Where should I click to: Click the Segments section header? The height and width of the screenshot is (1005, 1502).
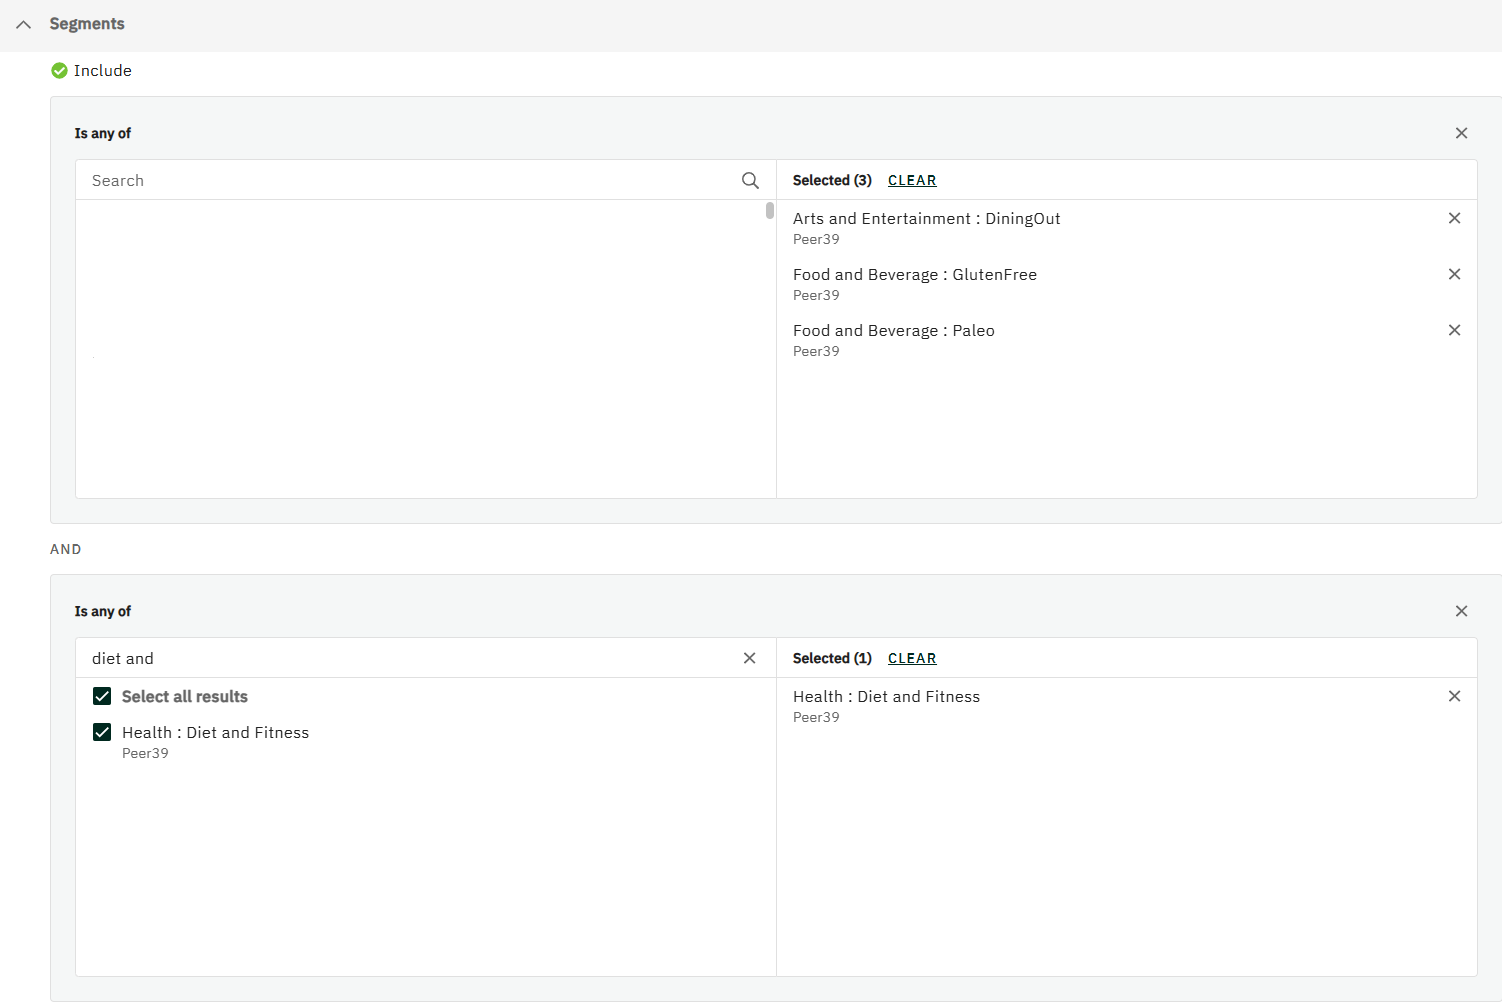pyautogui.click(x=87, y=24)
